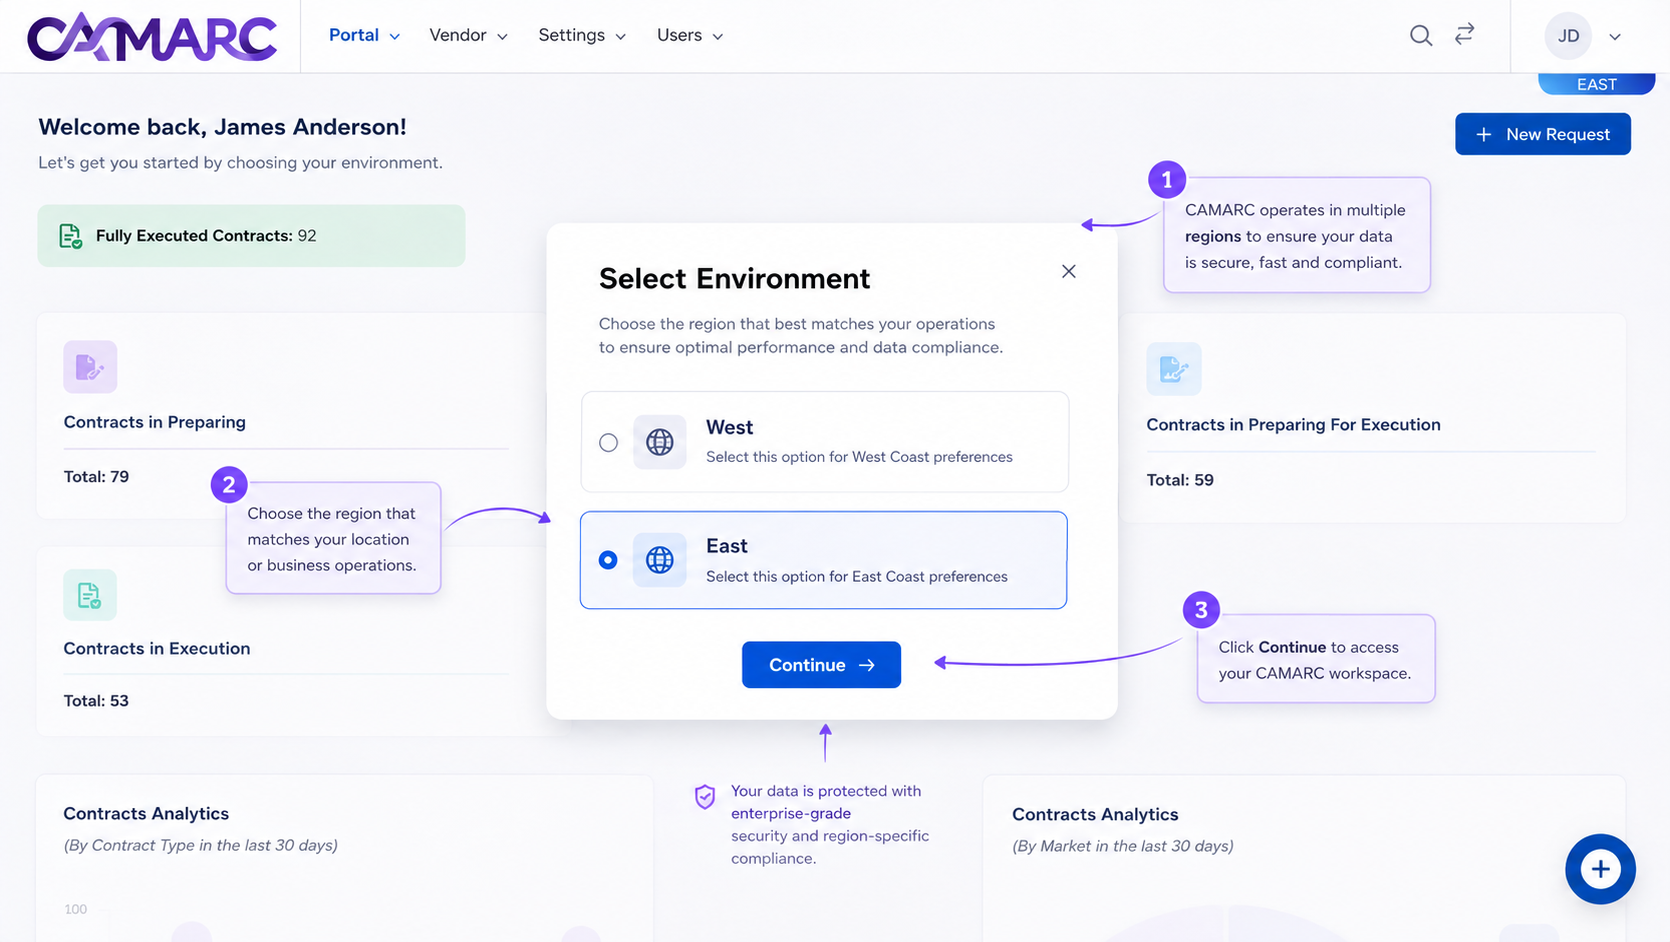This screenshot has height=942, width=1670.
Task: Click the JD user avatar
Action: [x=1568, y=36]
